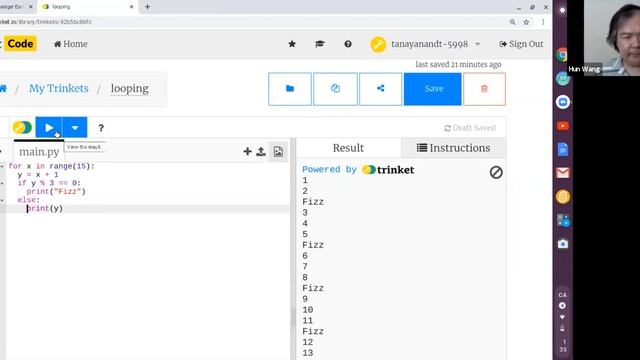Click the 'Powered by trinket' link
This screenshot has height=360, width=640.
358,169
